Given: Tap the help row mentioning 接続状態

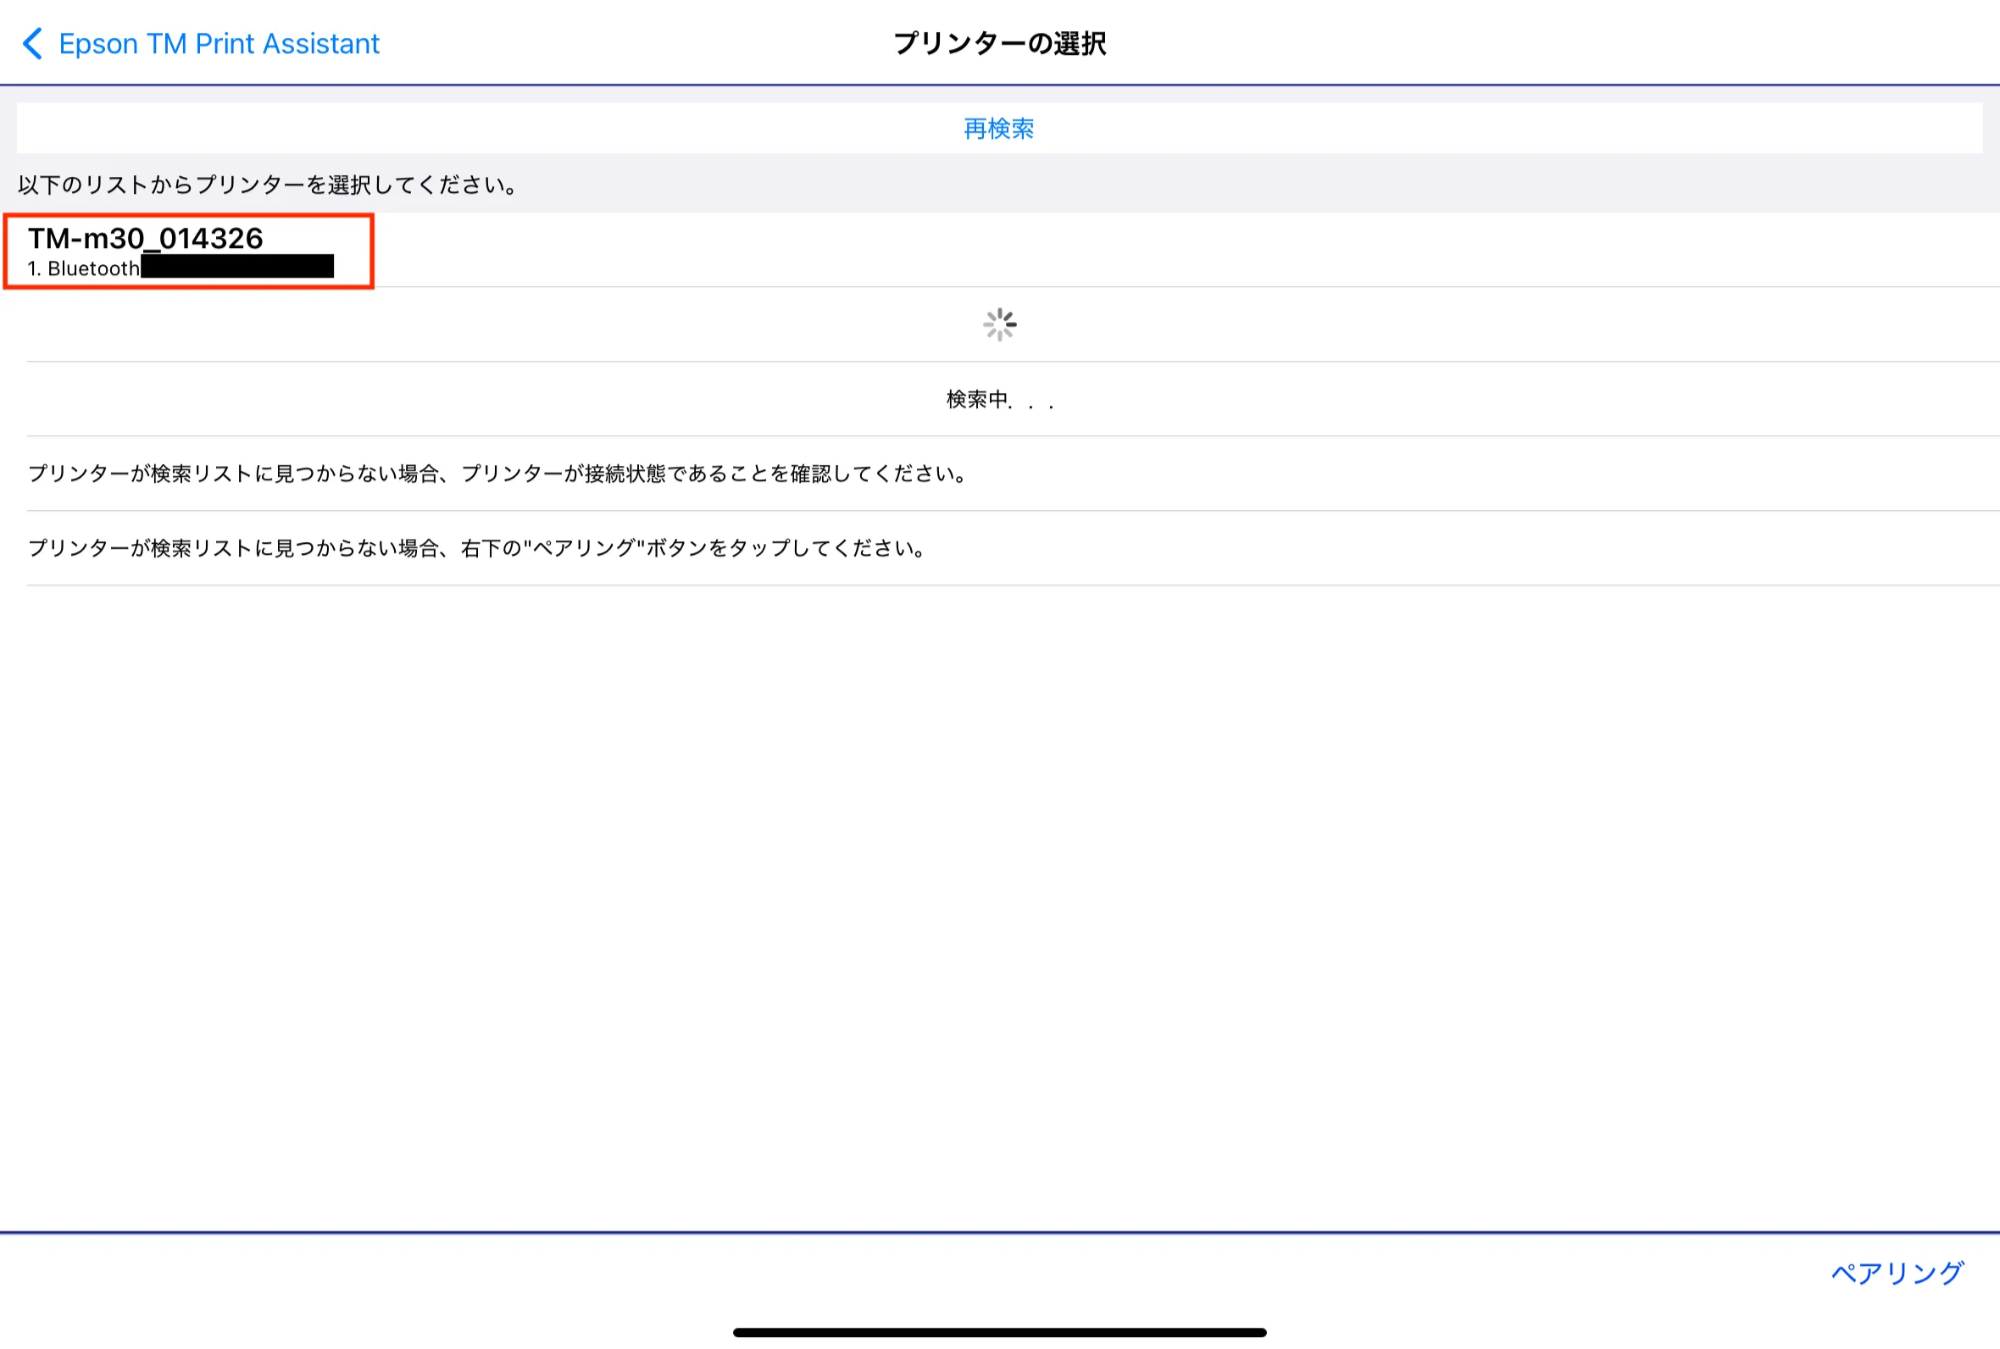Looking at the screenshot, I should click(x=497, y=473).
